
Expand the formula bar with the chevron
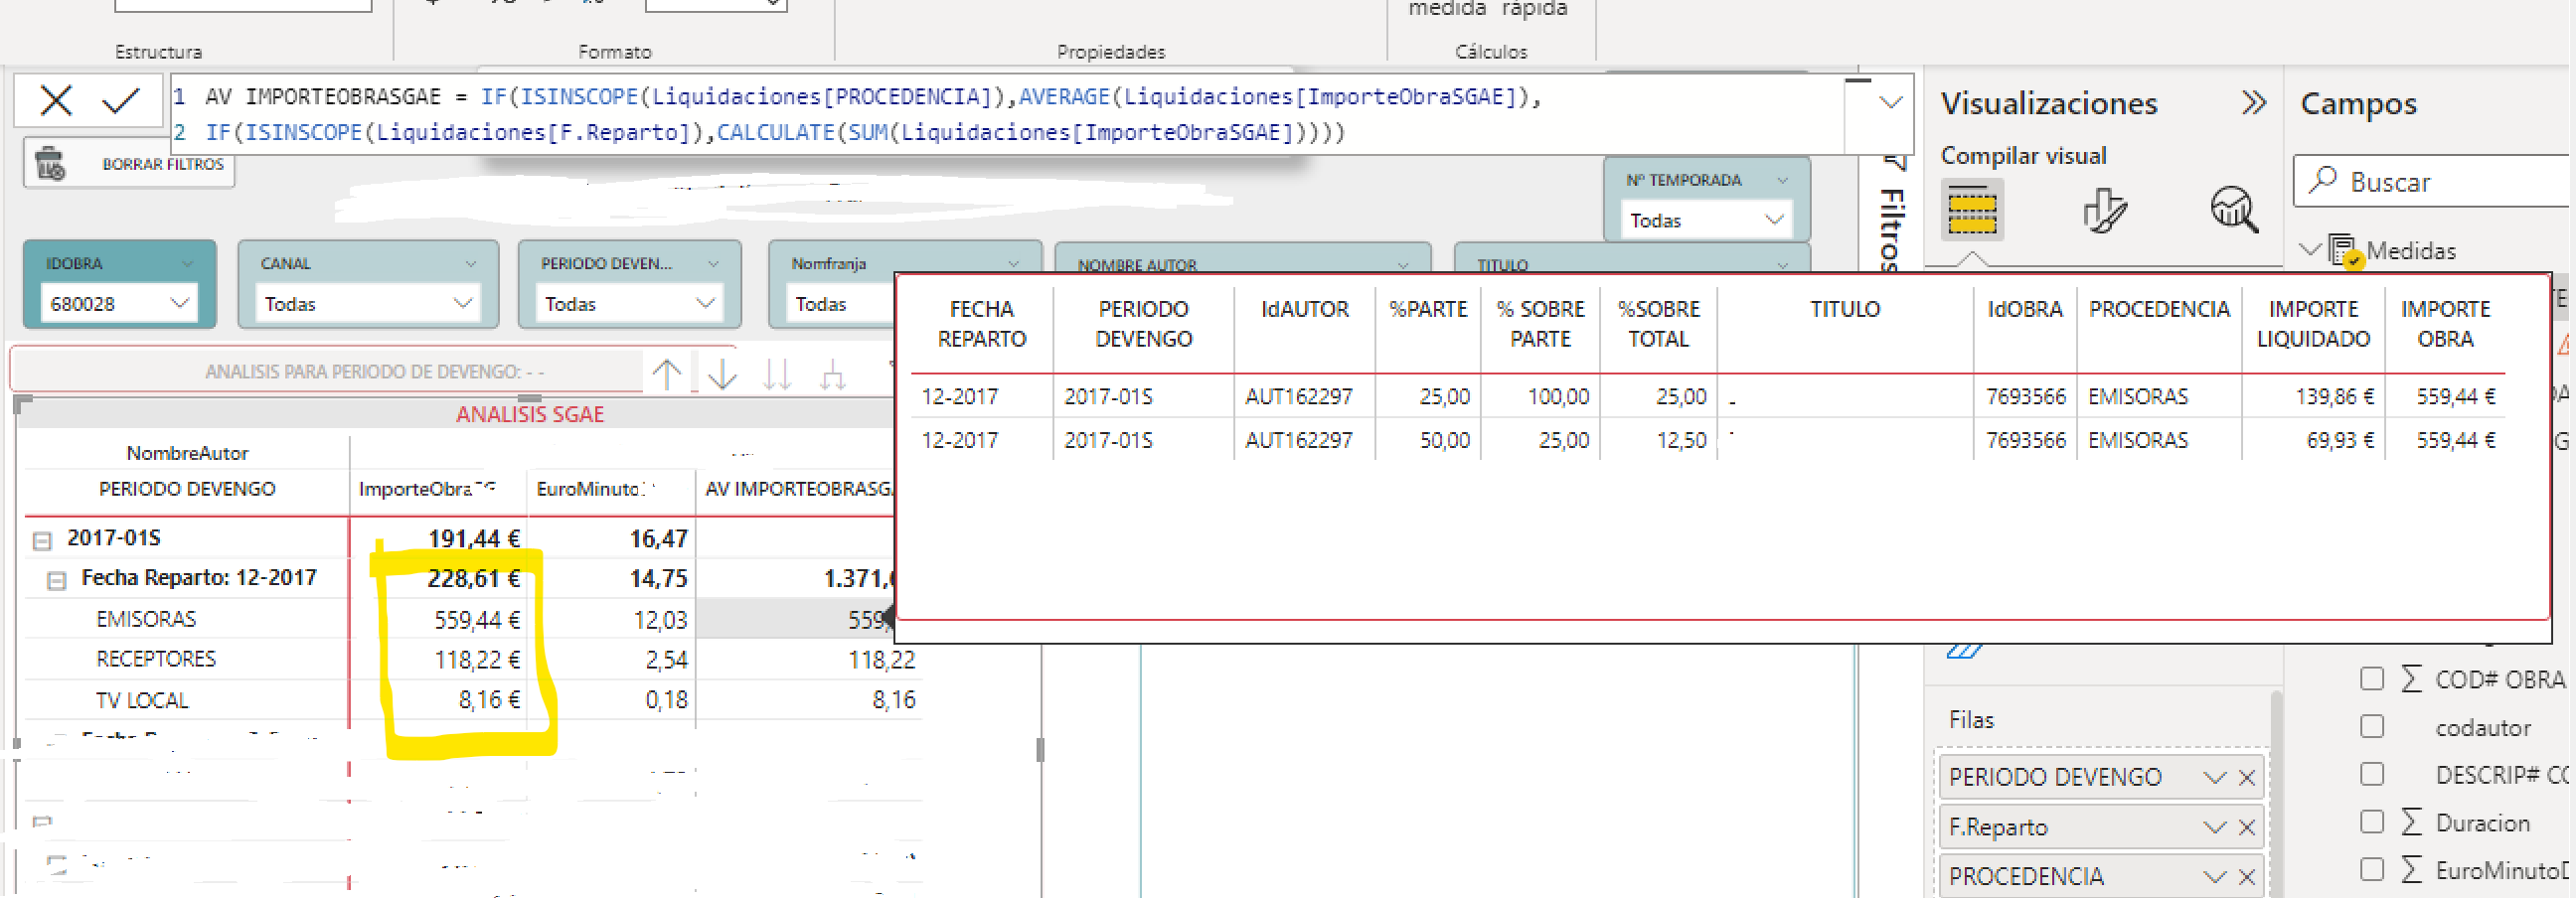pos(1890,102)
